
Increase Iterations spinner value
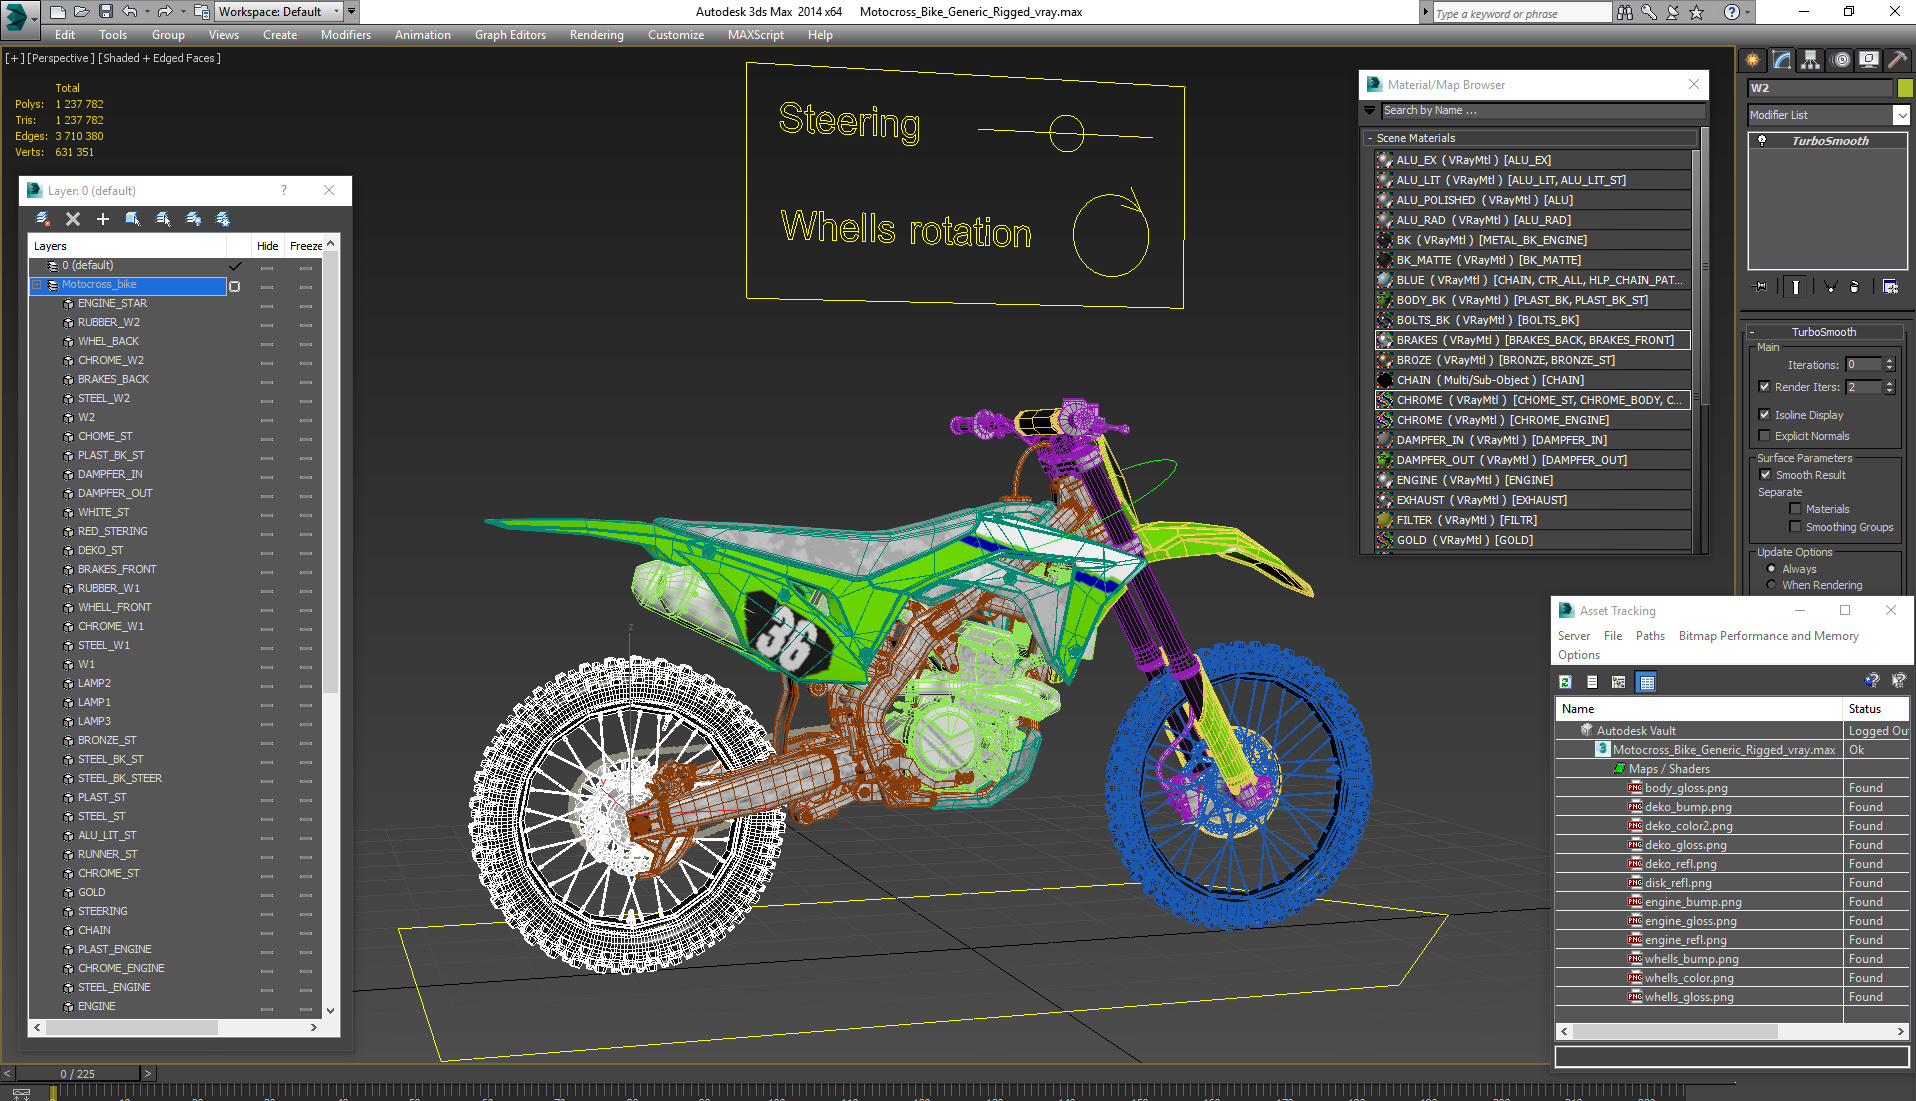coord(1890,361)
